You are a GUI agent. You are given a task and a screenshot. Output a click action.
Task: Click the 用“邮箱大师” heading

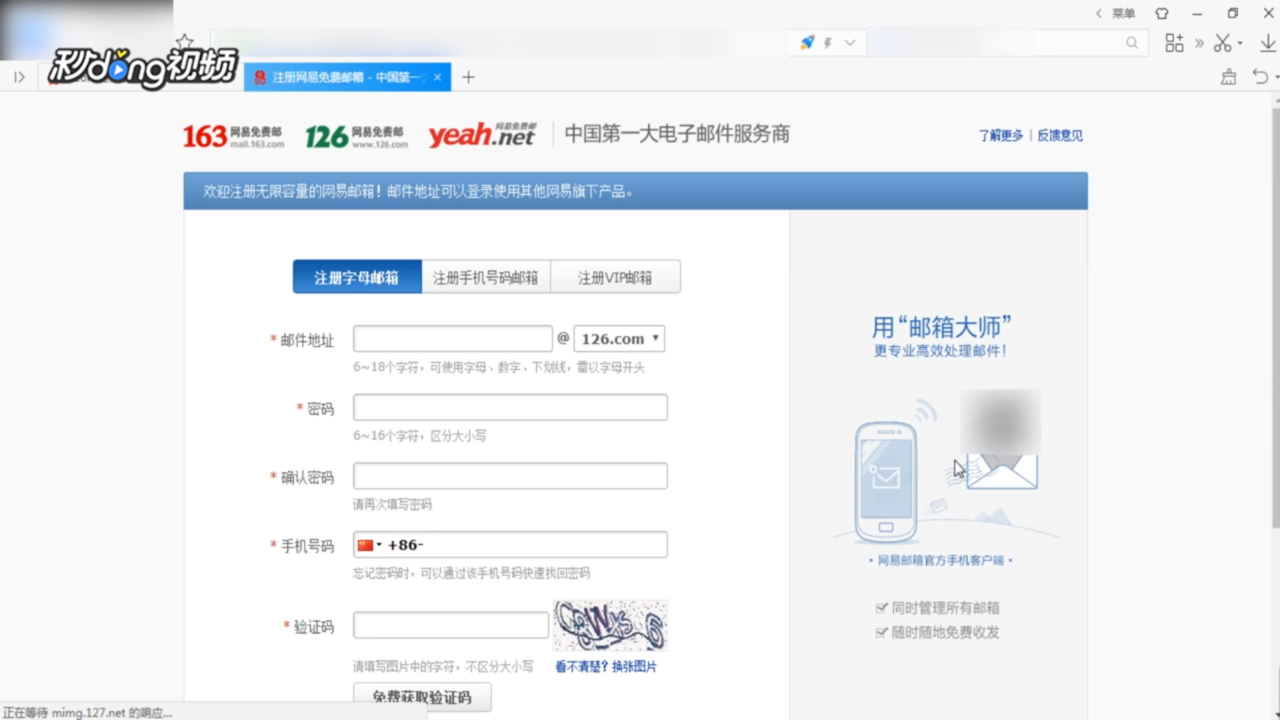click(941, 327)
